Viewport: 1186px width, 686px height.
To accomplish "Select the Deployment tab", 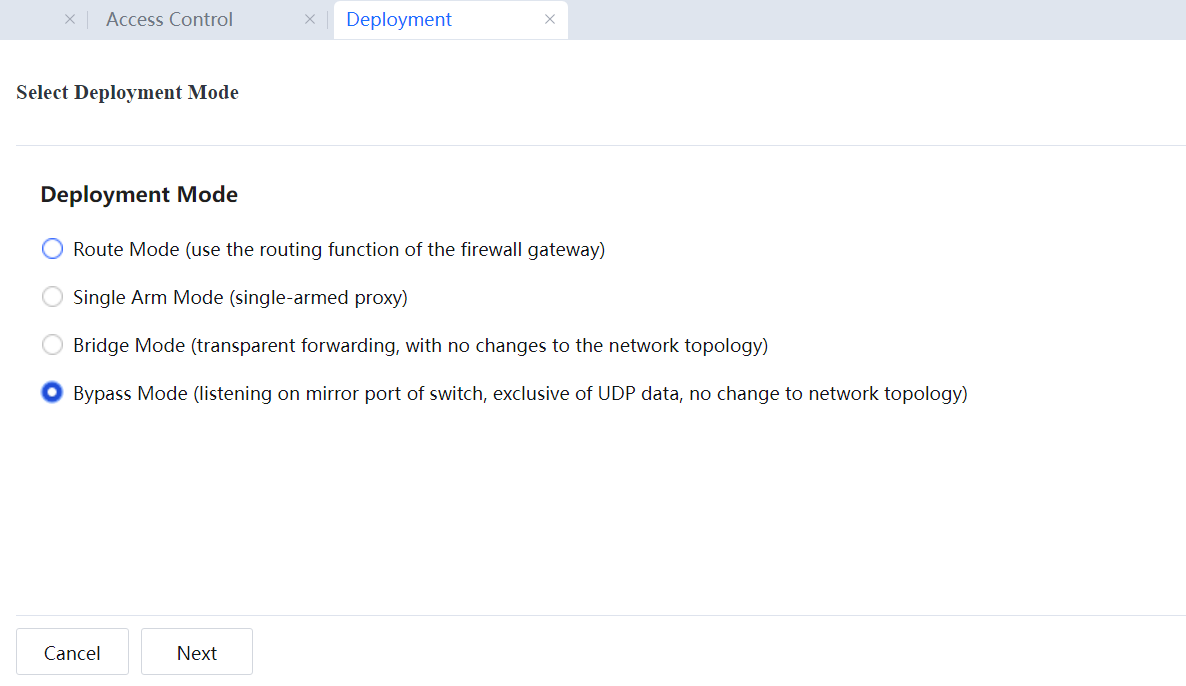I will click(399, 20).
